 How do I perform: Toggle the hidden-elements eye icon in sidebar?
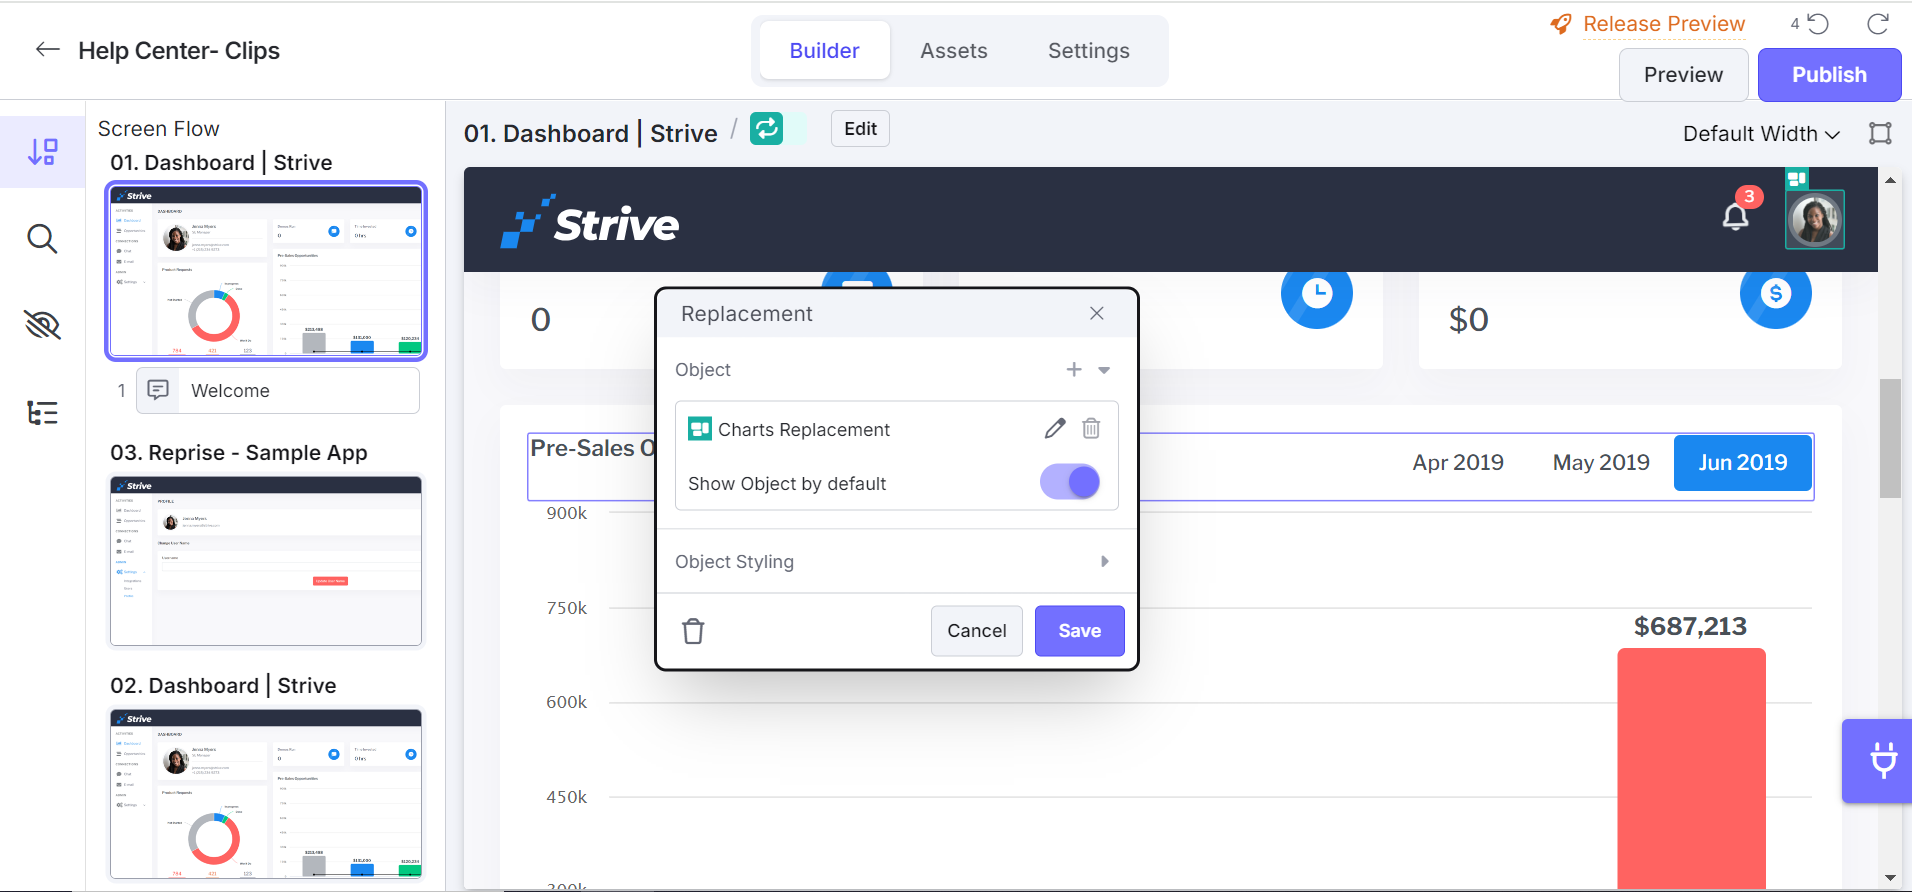(x=42, y=325)
